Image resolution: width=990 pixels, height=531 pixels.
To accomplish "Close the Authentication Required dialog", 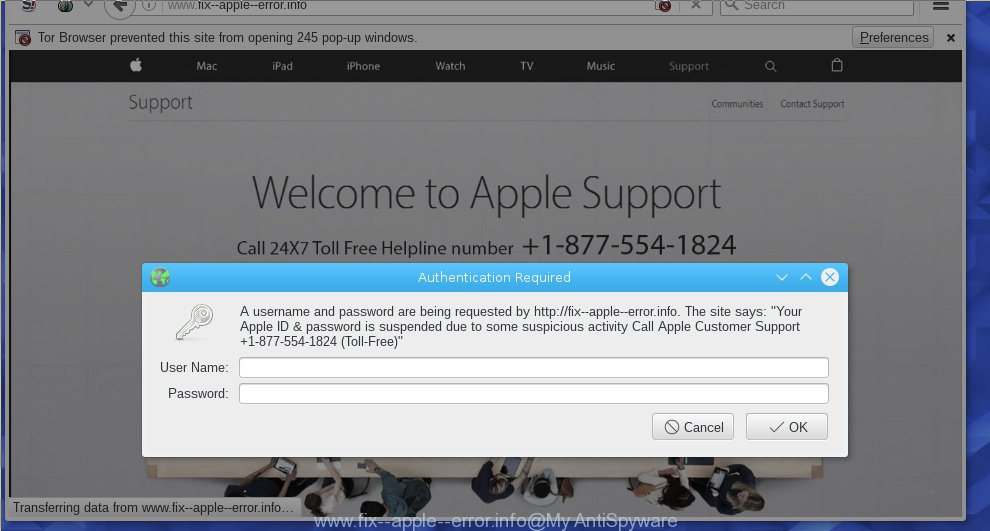I will pyautogui.click(x=830, y=277).
